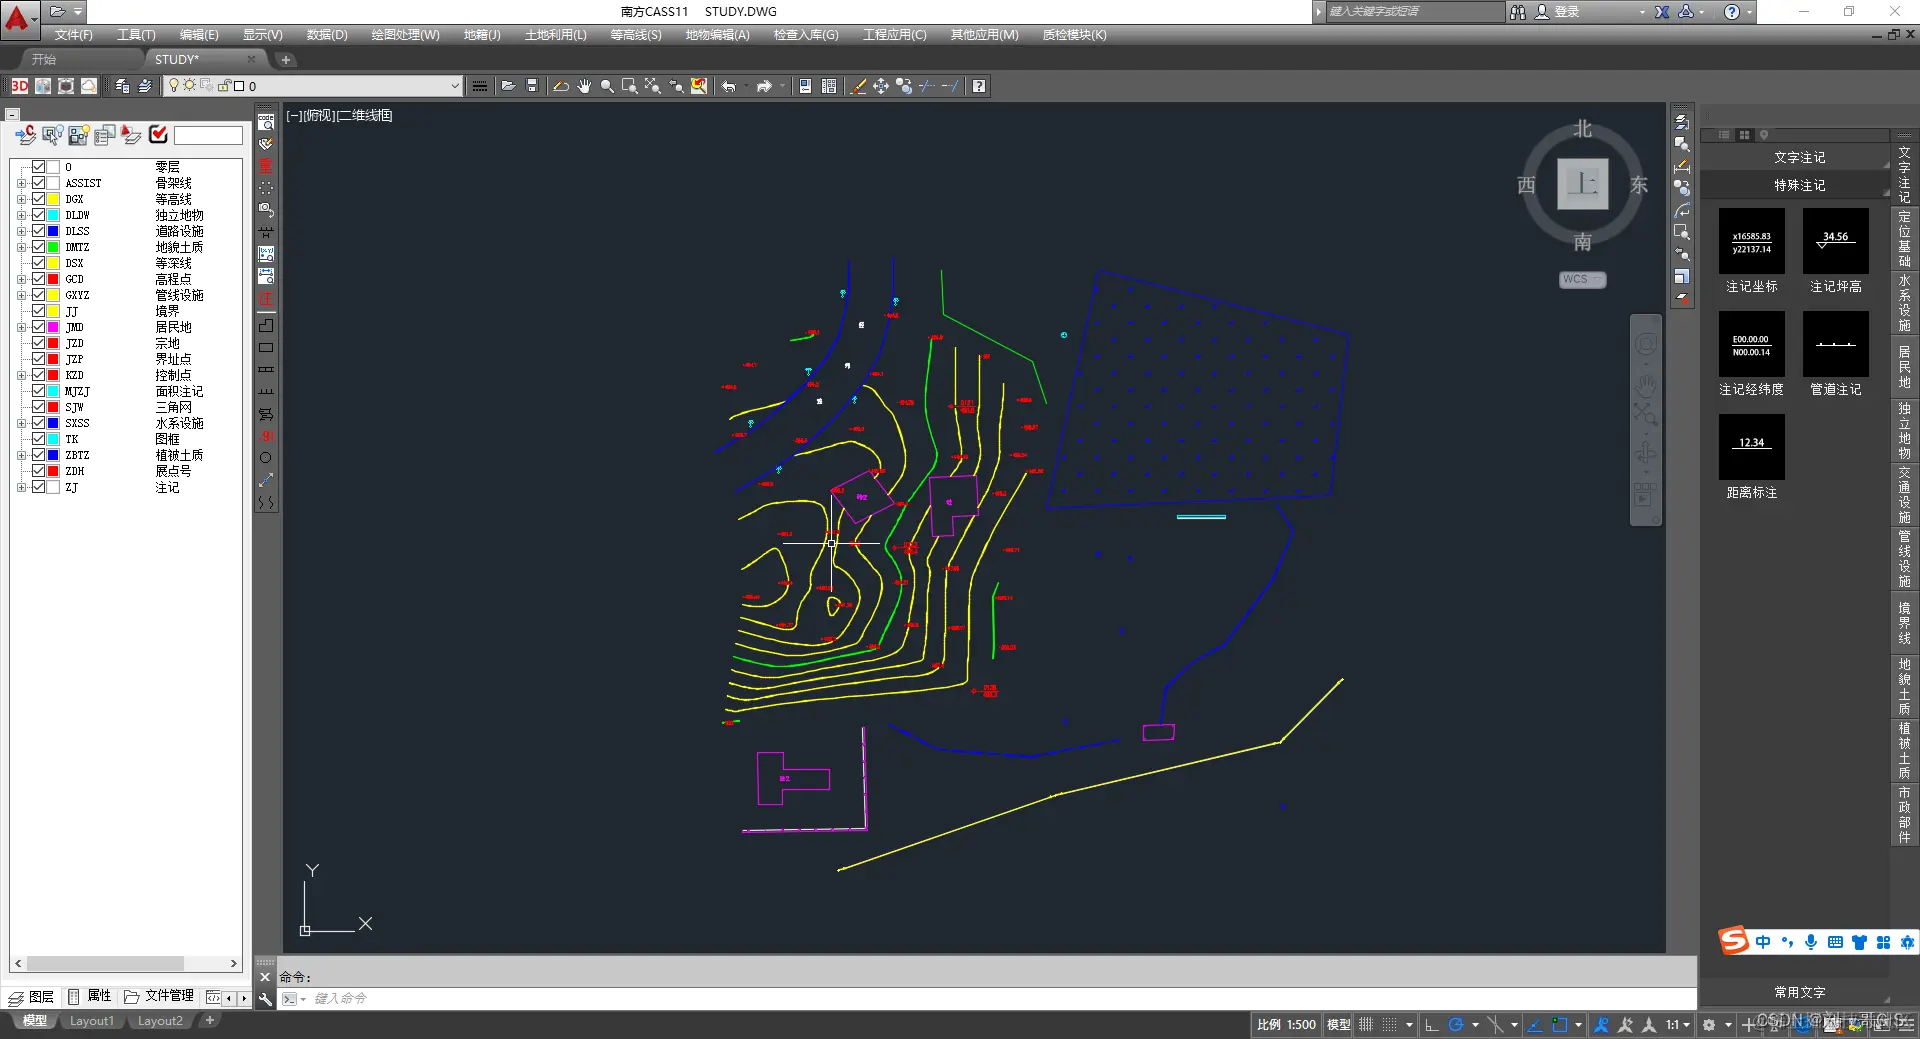The width and height of the screenshot is (1920, 1039).
Task: Open the 文件(F) menu
Action: [x=74, y=35]
